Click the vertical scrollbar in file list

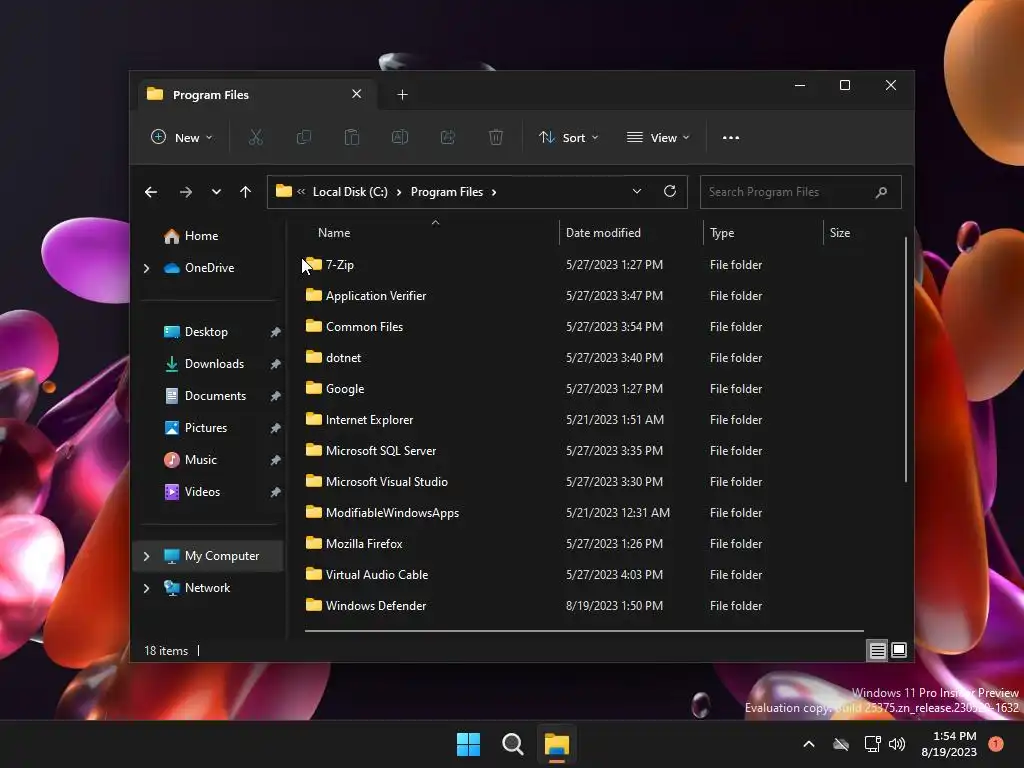906,359
